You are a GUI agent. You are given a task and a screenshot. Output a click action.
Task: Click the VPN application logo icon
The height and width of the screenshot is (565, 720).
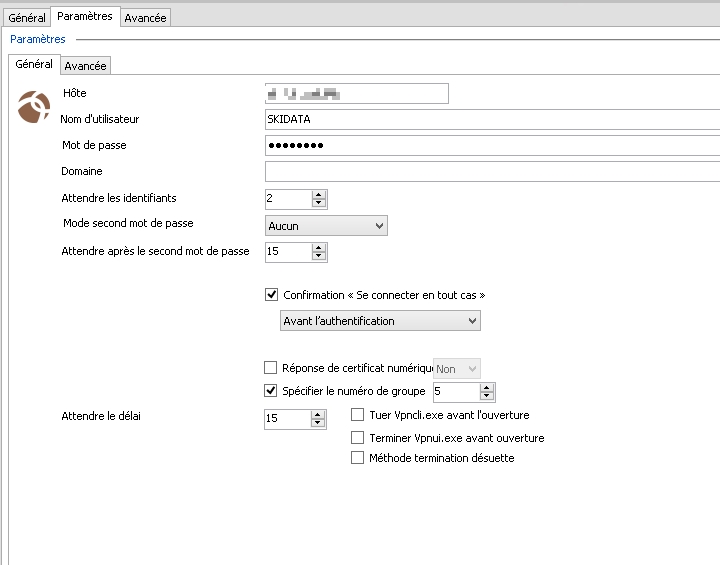coord(34,106)
